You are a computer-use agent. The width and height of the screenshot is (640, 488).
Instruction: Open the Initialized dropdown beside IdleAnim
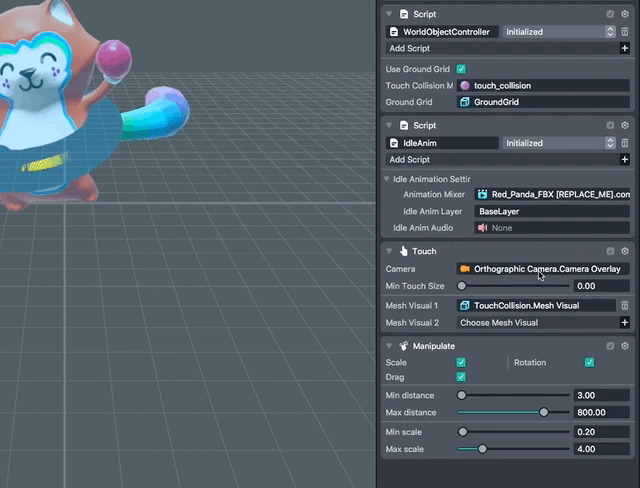tap(559, 143)
